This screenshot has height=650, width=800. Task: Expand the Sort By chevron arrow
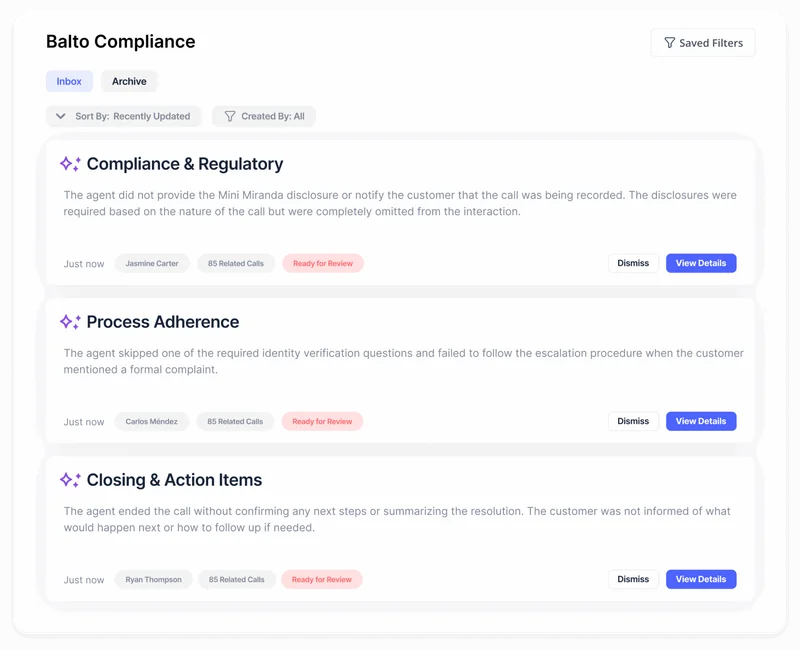[61, 116]
